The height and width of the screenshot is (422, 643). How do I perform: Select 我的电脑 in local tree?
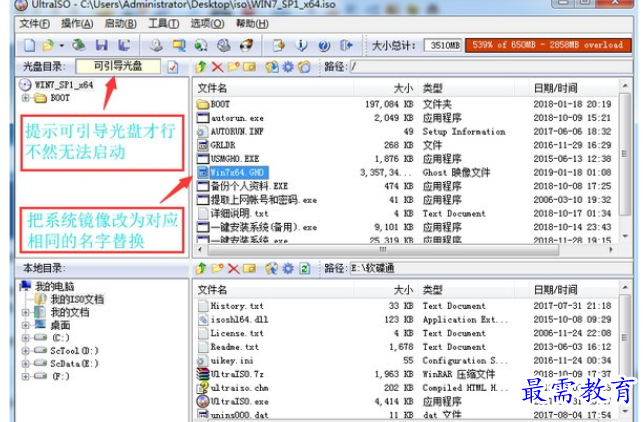[x=55, y=286]
